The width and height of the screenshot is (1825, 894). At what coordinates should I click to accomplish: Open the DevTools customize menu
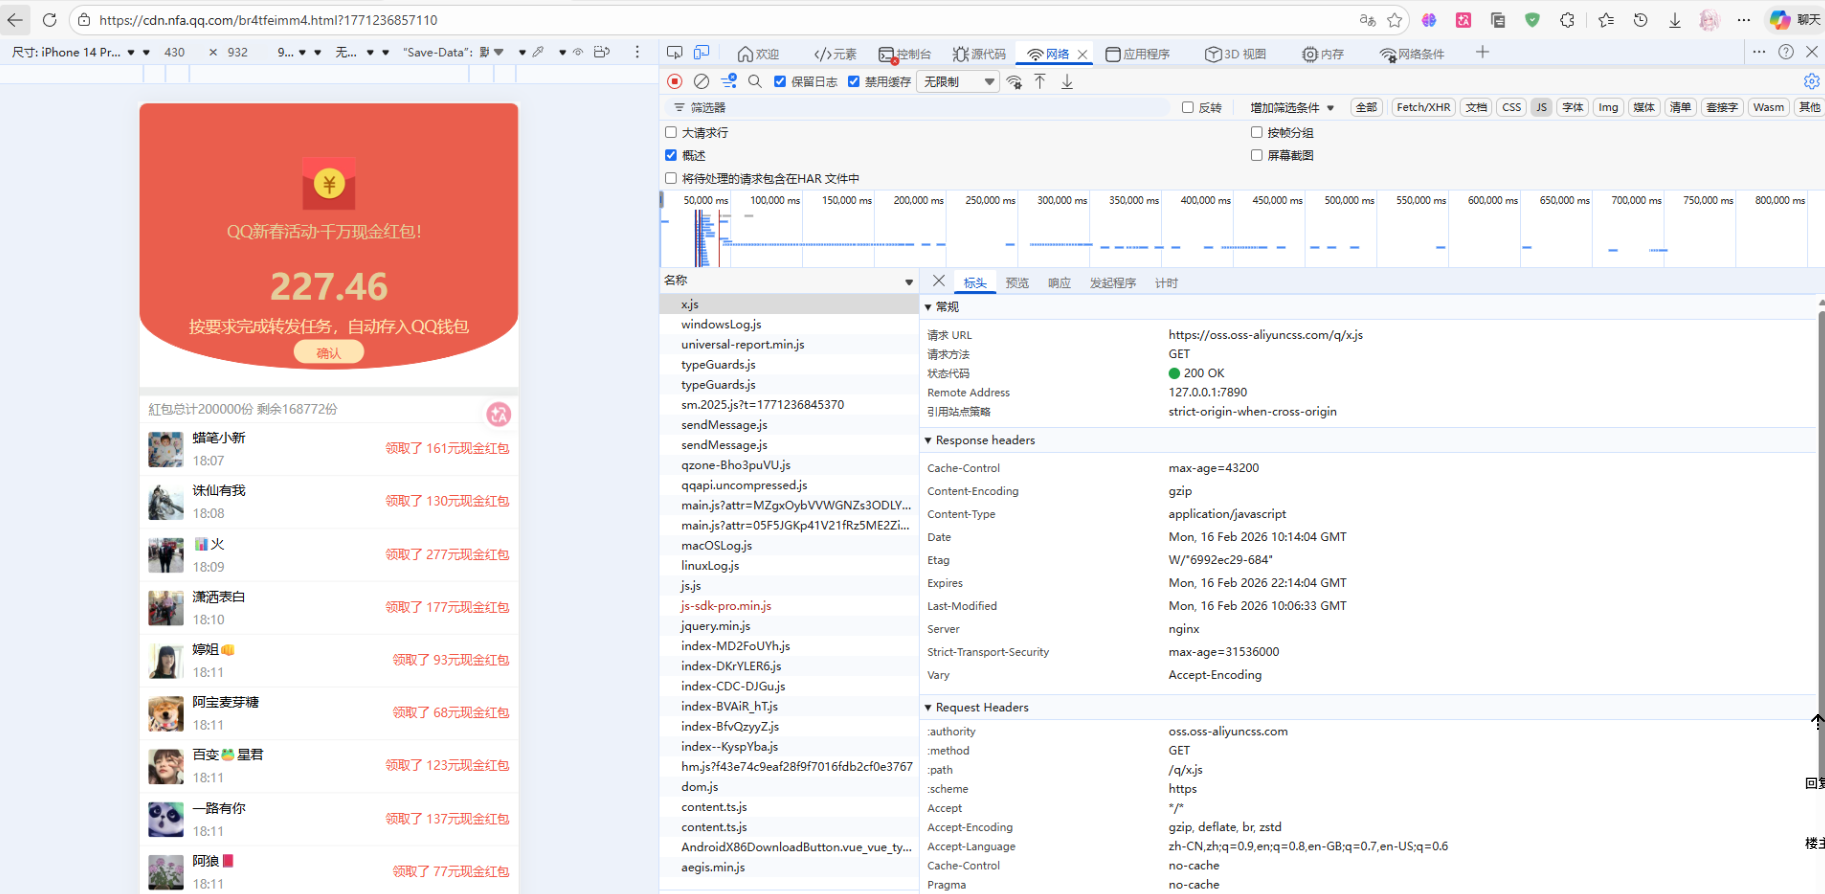pos(1759,52)
